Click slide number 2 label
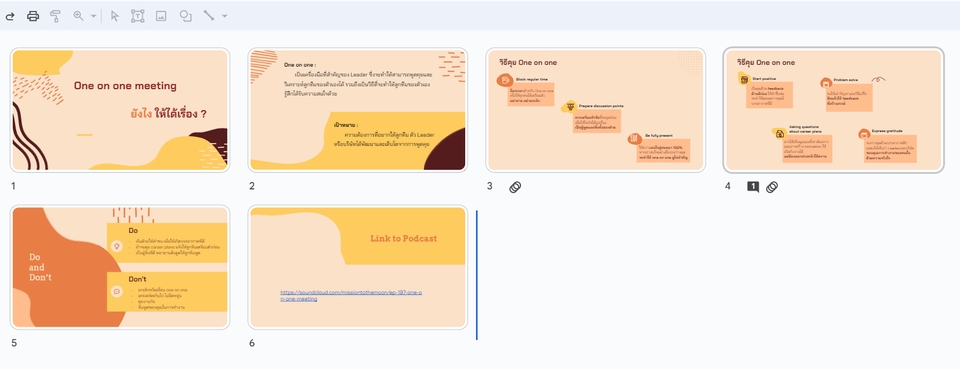This screenshot has width=960, height=369. coord(252,186)
